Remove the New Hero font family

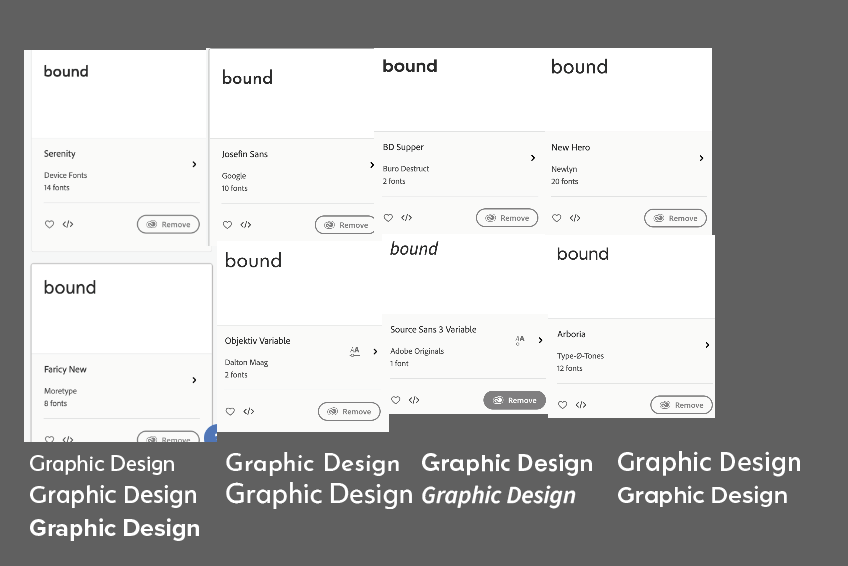point(675,218)
